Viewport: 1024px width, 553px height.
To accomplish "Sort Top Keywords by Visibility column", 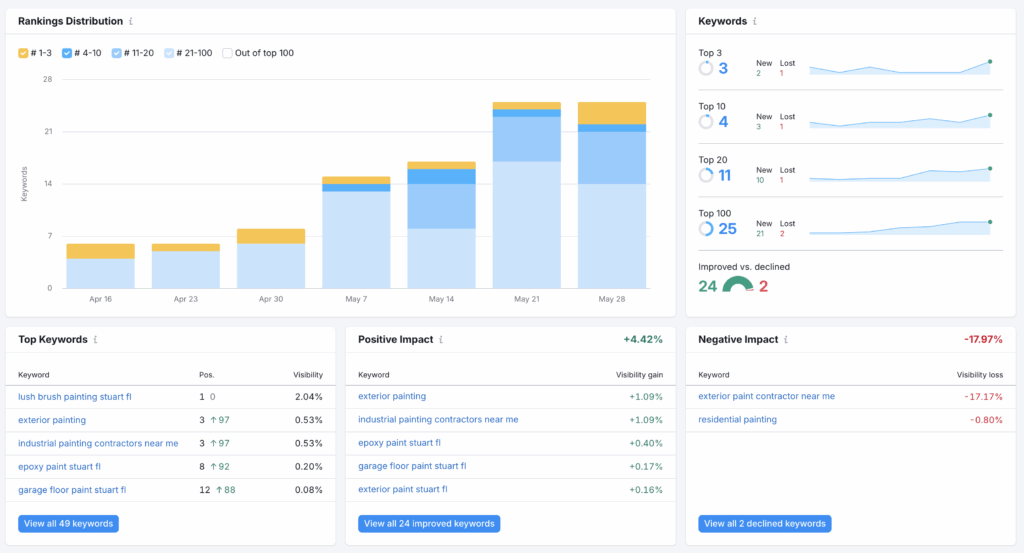I will (x=307, y=375).
